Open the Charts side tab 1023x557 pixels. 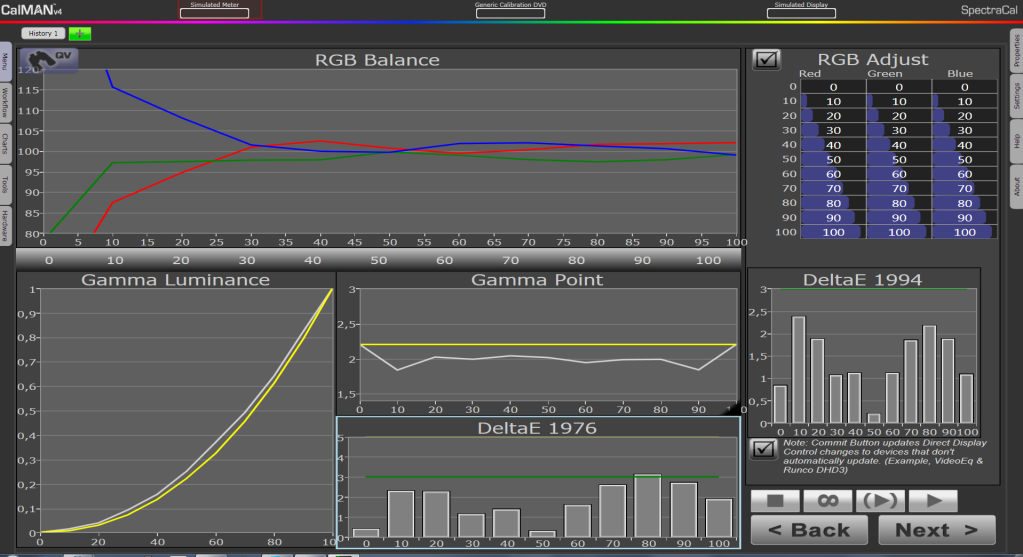pos(6,142)
